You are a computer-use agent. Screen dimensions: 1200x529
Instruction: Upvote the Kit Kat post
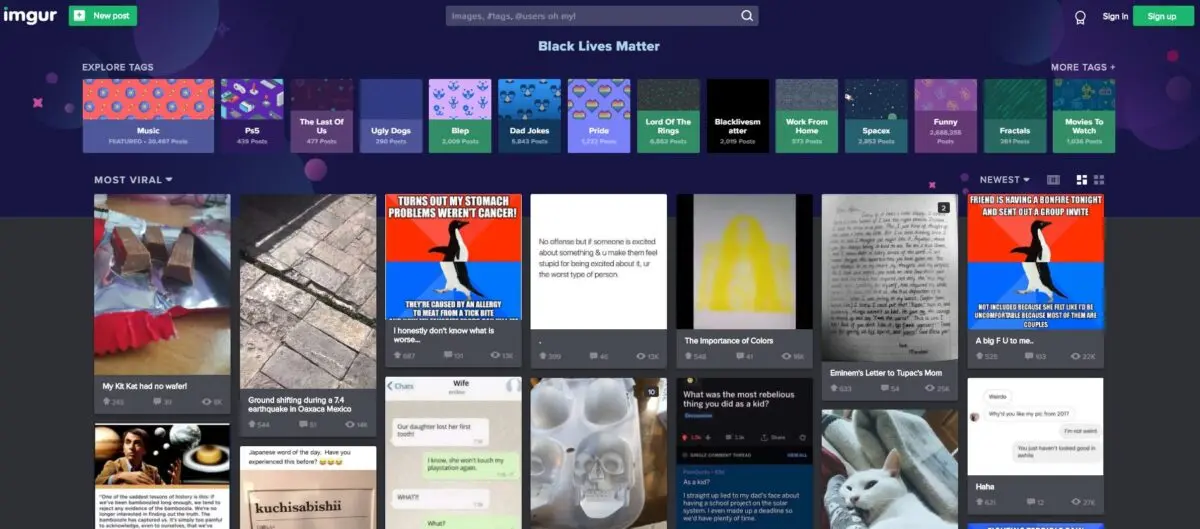pyautogui.click(x=107, y=402)
